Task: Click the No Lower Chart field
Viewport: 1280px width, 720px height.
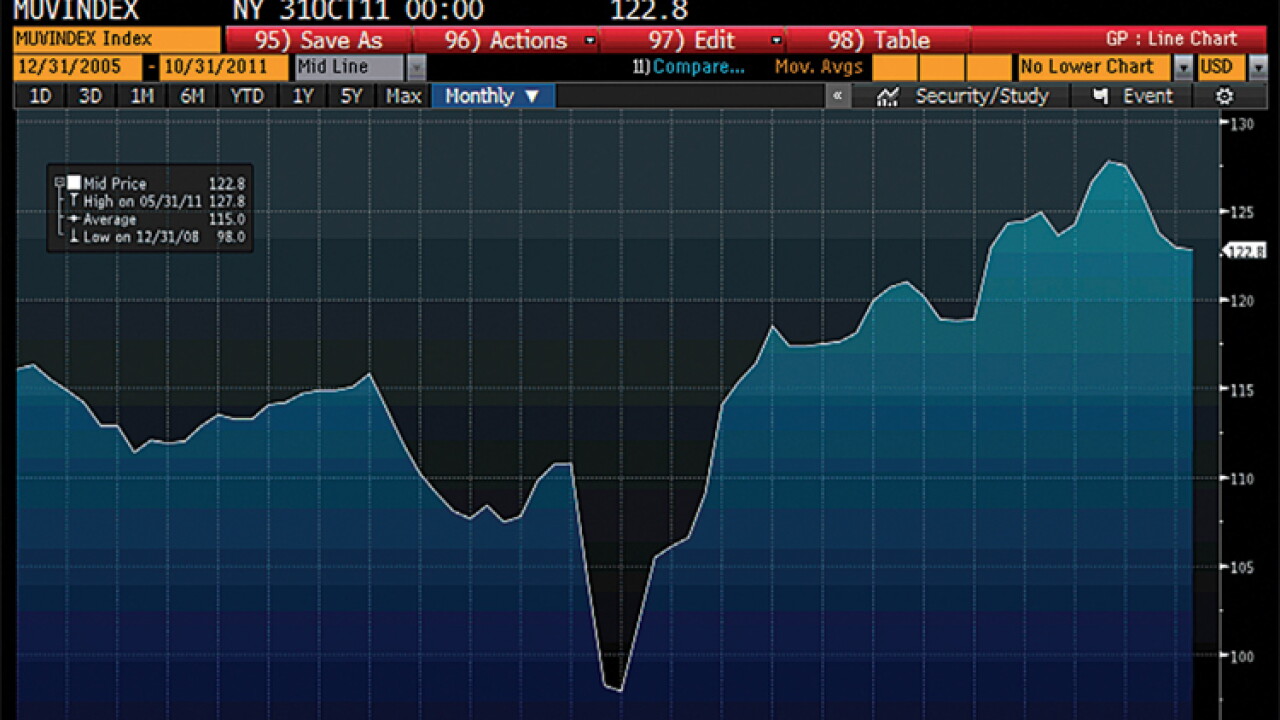Action: (1094, 67)
